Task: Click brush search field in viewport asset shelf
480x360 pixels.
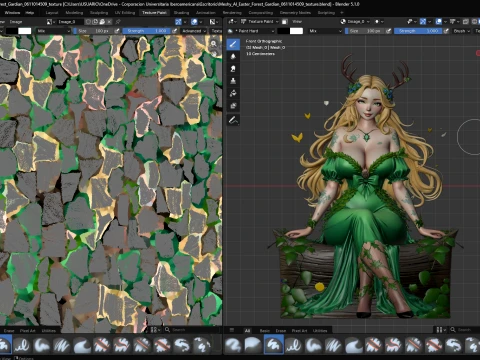Action: pos(464,330)
